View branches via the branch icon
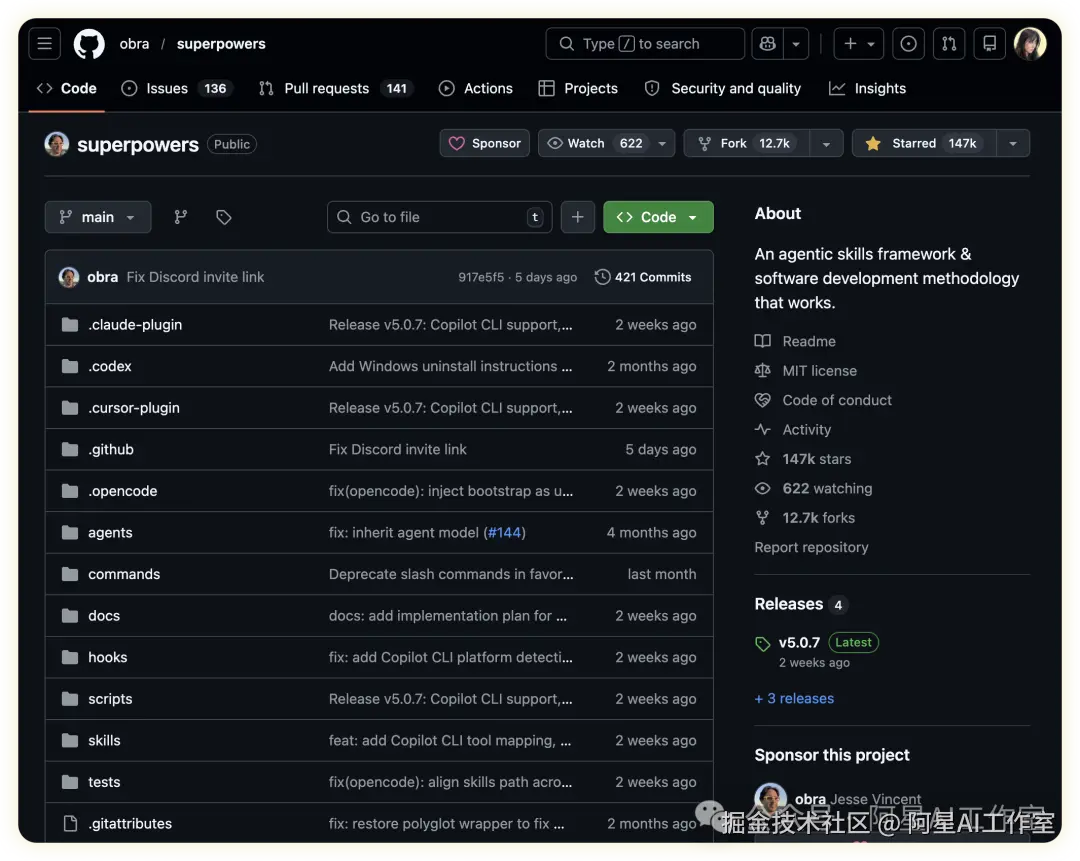 (180, 217)
